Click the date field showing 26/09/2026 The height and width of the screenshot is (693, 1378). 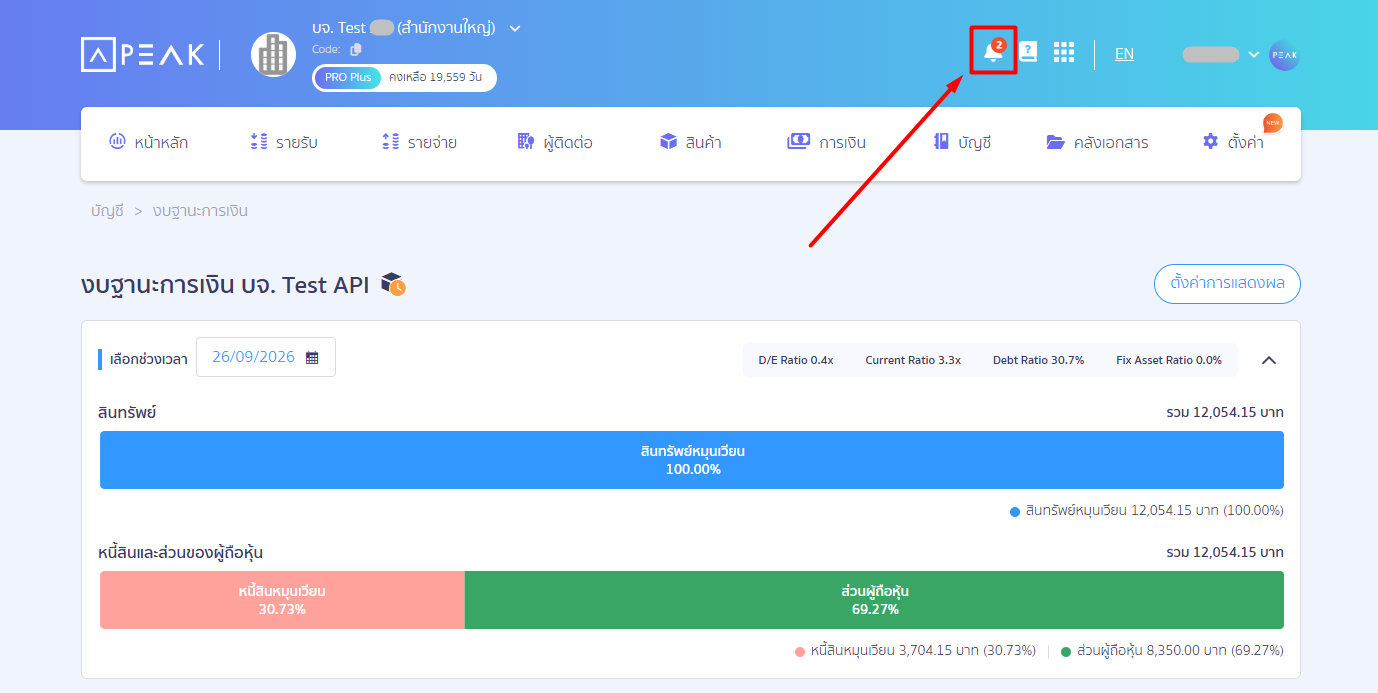click(x=266, y=357)
